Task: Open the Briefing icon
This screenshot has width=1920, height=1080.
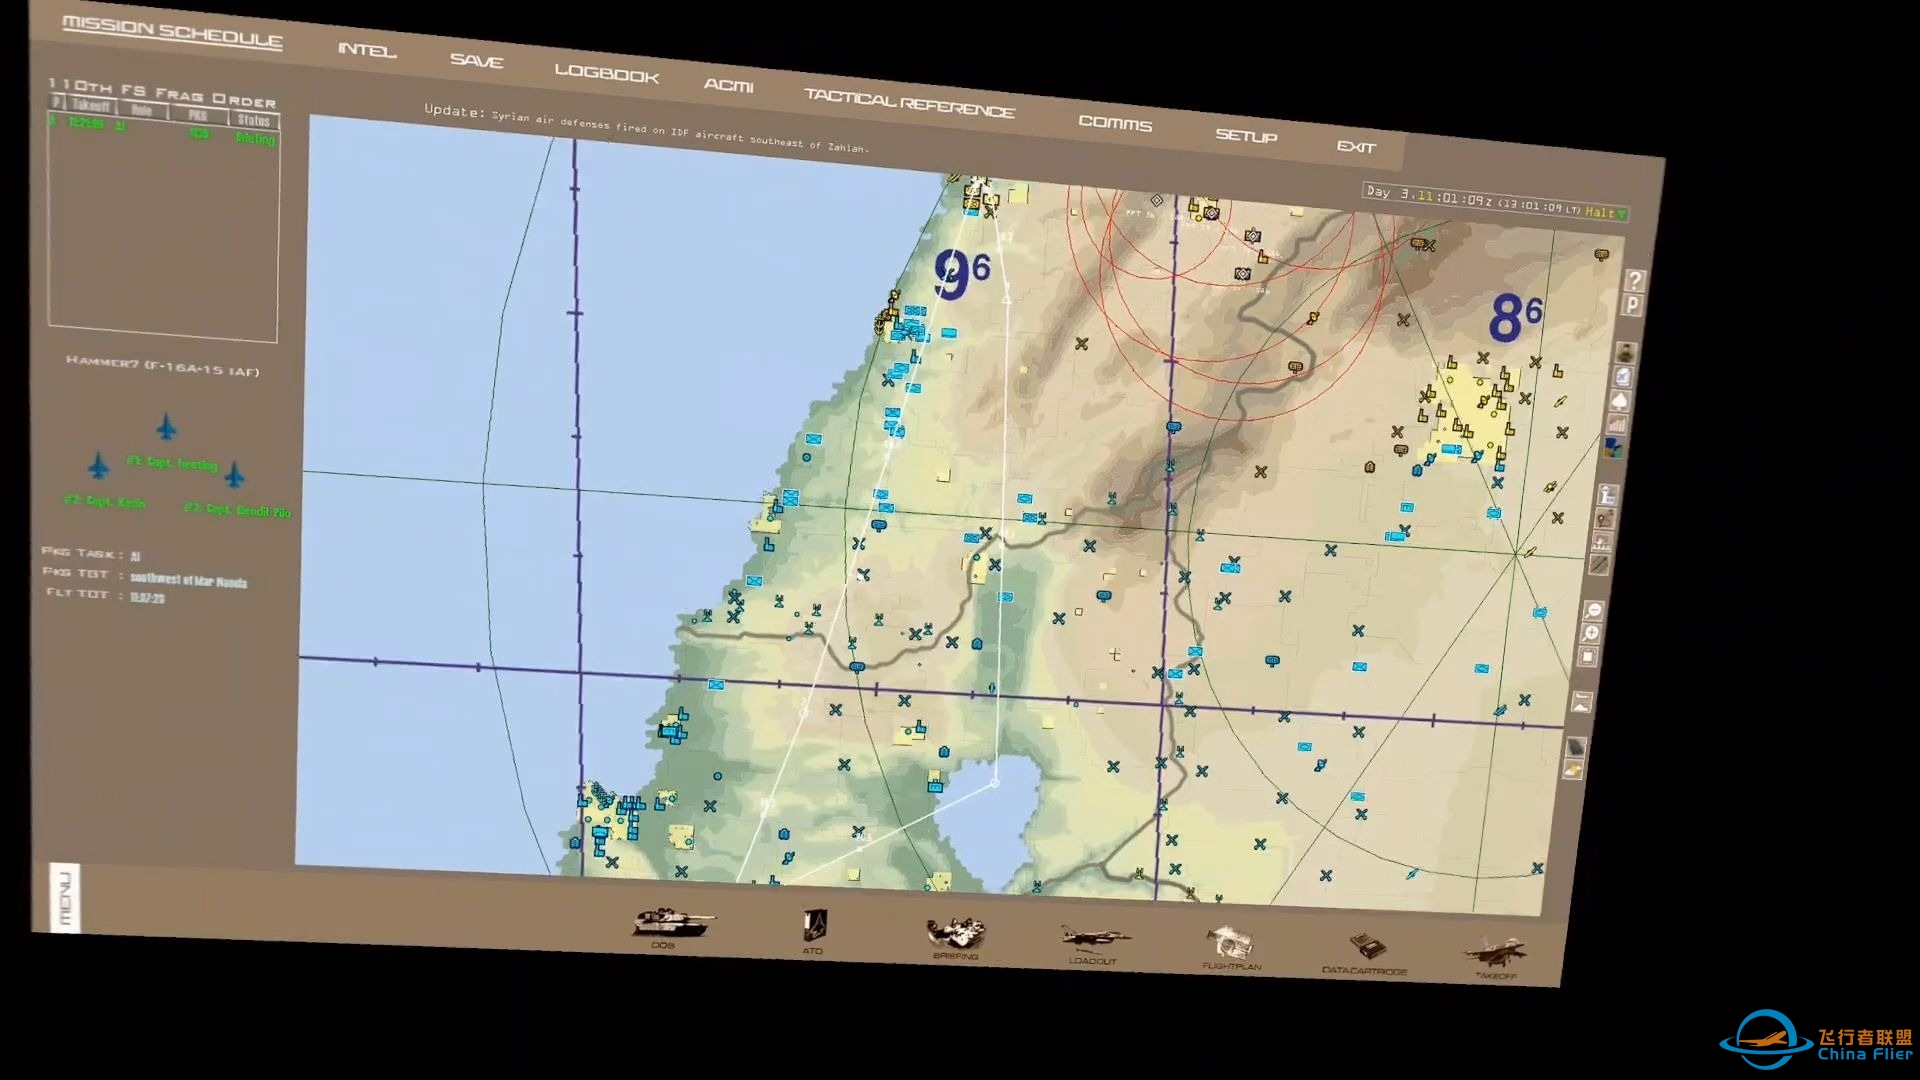Action: tap(956, 934)
